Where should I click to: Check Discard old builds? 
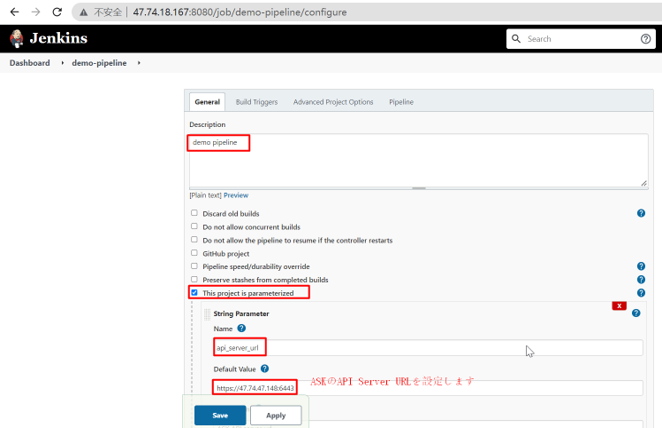pyautogui.click(x=194, y=213)
